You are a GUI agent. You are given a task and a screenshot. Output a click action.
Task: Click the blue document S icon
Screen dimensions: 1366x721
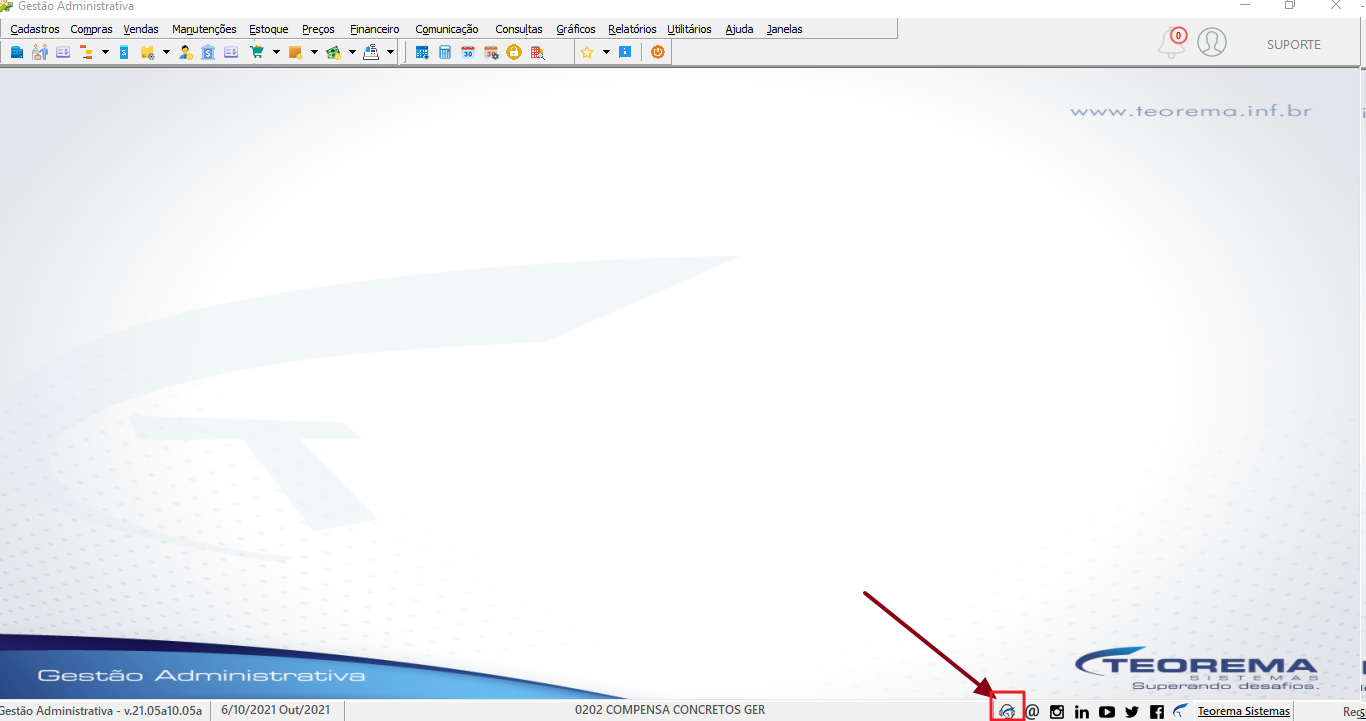124,52
